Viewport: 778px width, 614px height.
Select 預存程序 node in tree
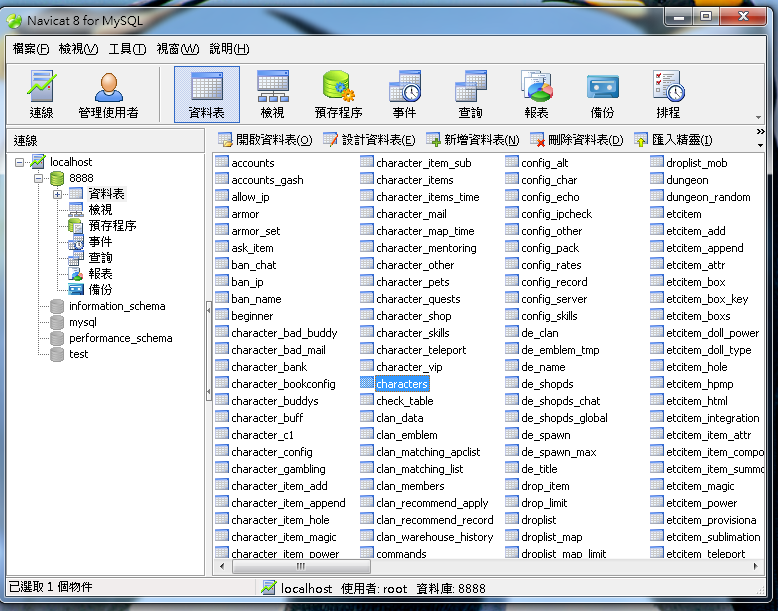pyautogui.click(x=112, y=226)
